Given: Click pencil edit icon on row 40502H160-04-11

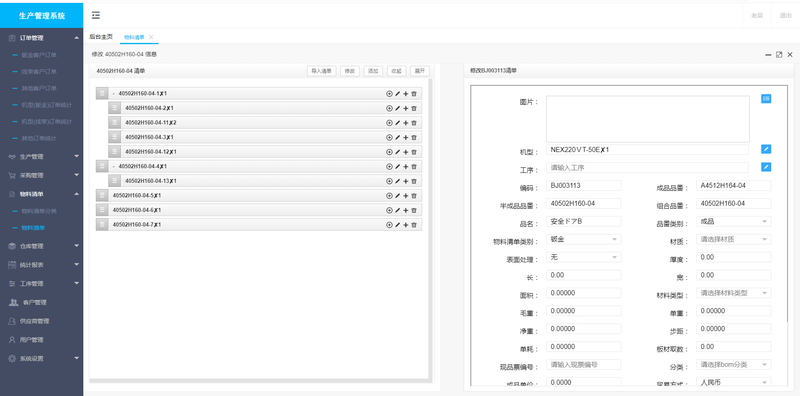Looking at the screenshot, I should [397, 122].
